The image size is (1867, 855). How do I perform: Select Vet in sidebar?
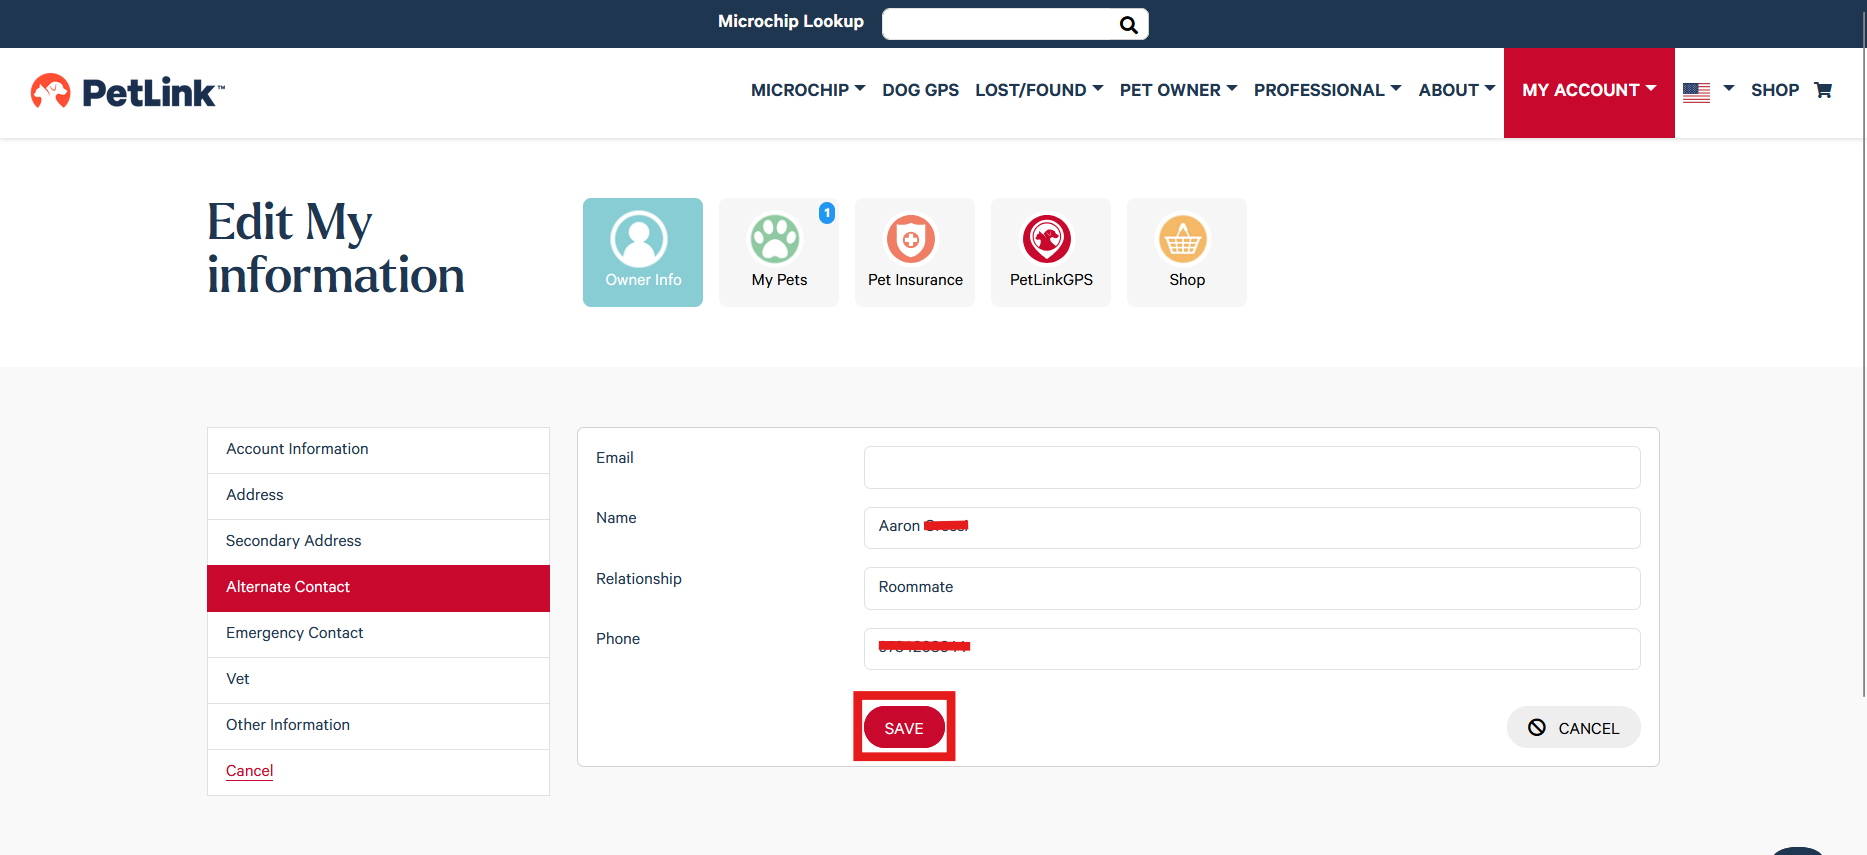378,680
